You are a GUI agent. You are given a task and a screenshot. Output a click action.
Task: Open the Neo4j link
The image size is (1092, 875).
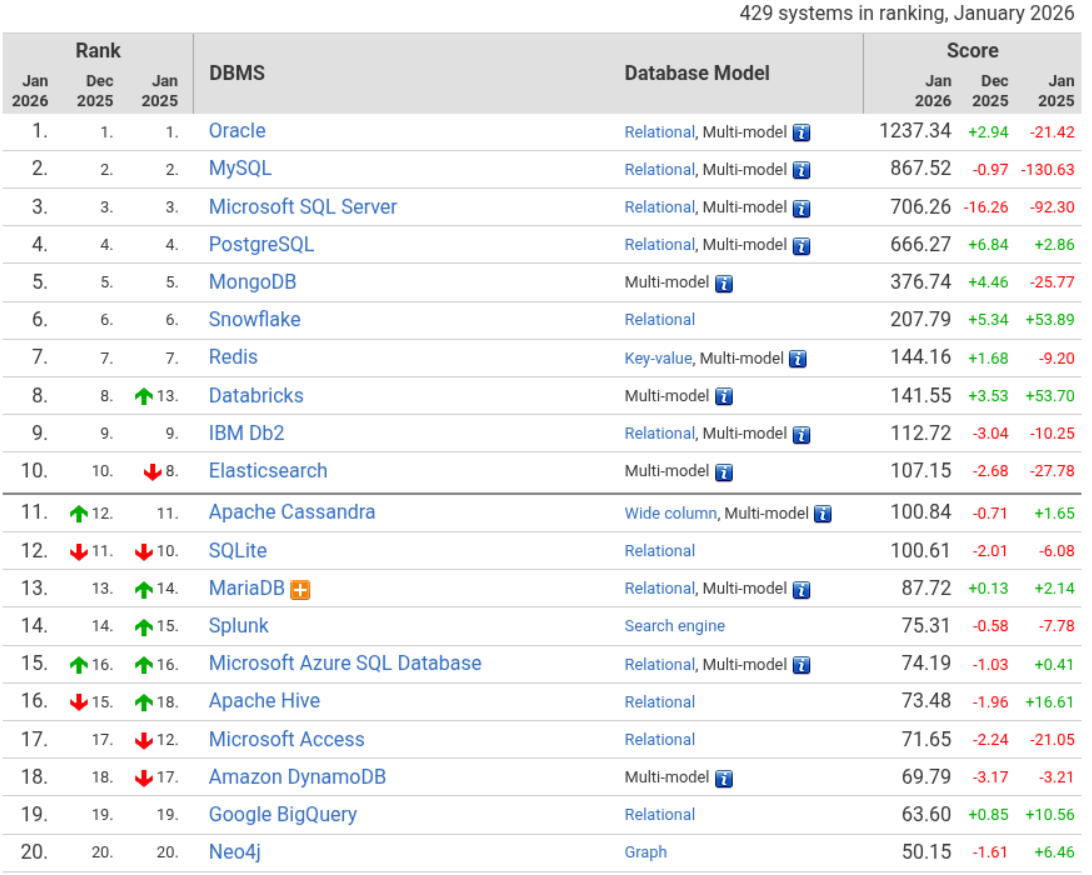(x=235, y=853)
